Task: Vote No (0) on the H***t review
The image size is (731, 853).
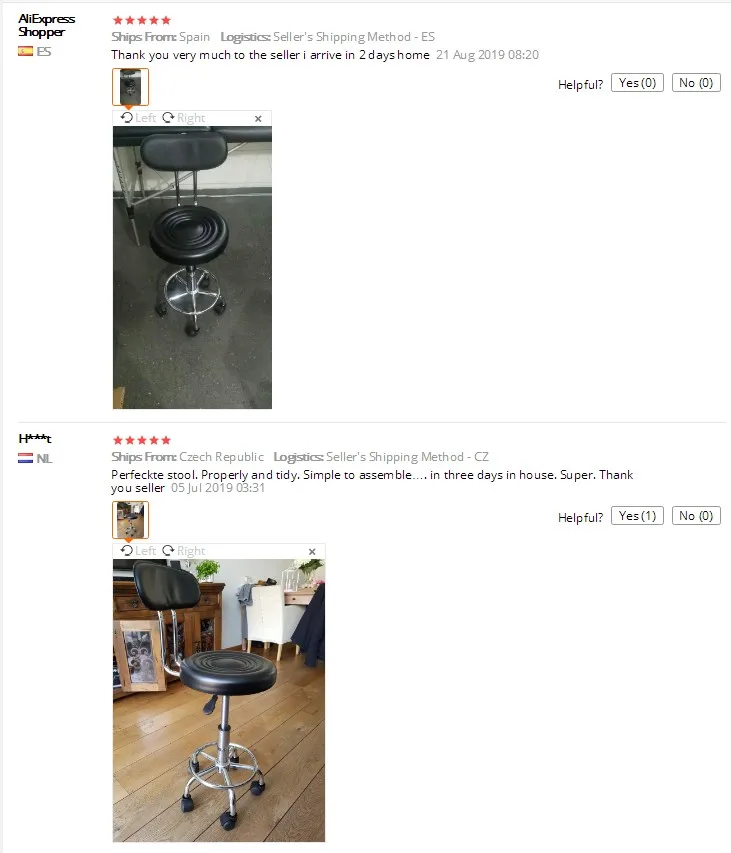Action: pyautogui.click(x=696, y=516)
